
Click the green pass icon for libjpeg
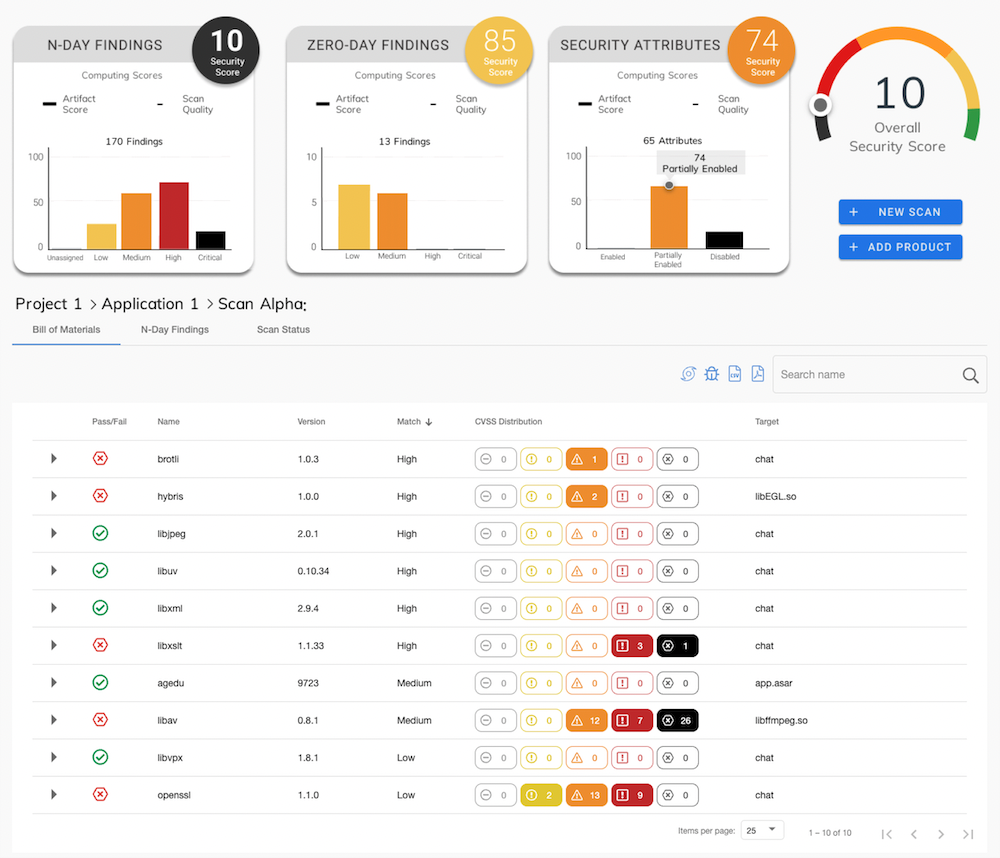pos(100,533)
